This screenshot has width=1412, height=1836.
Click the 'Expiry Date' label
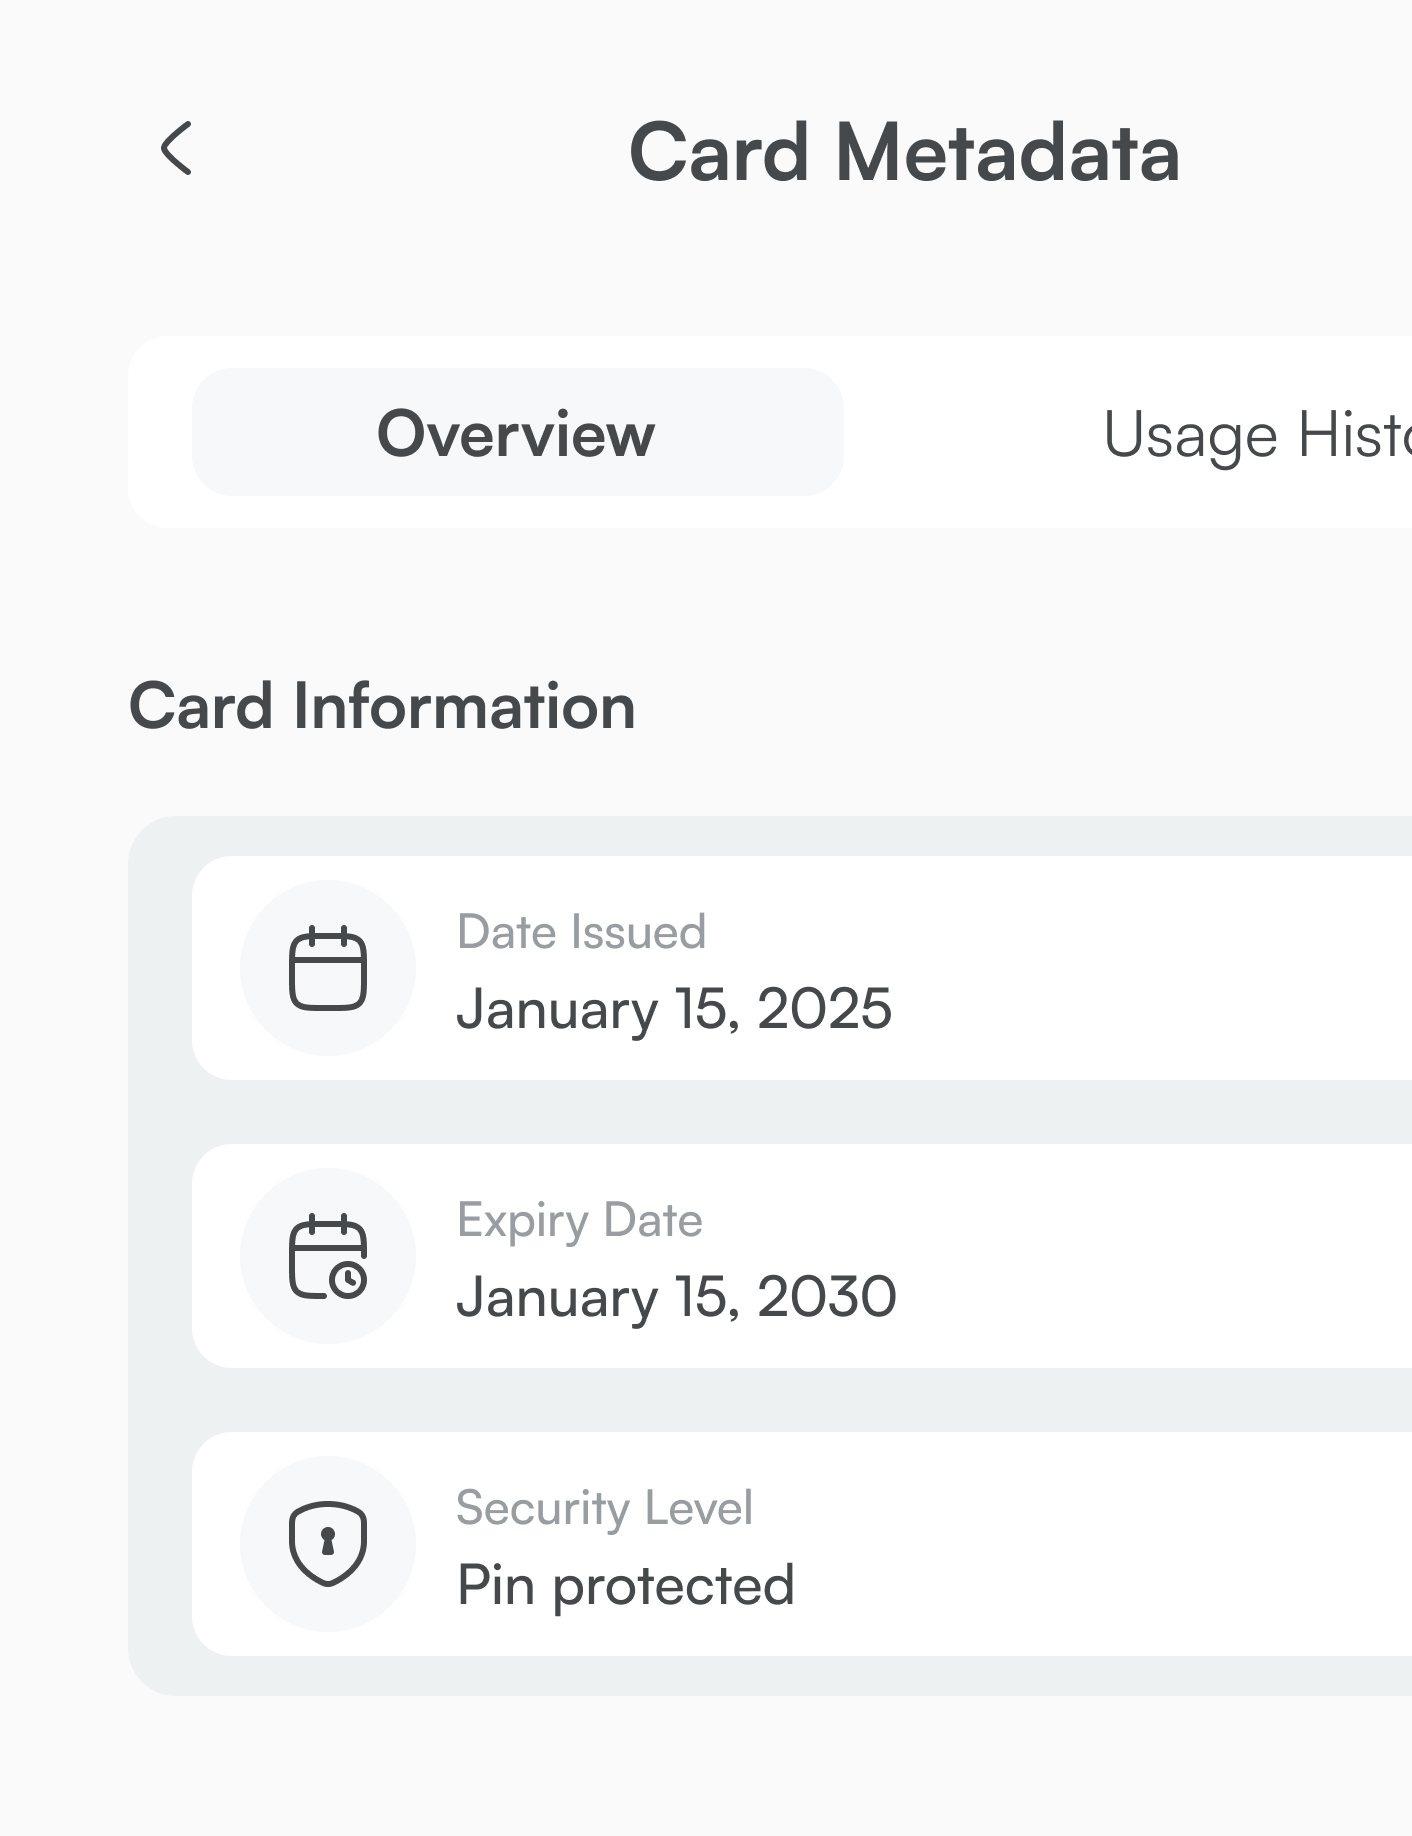[x=579, y=1221]
